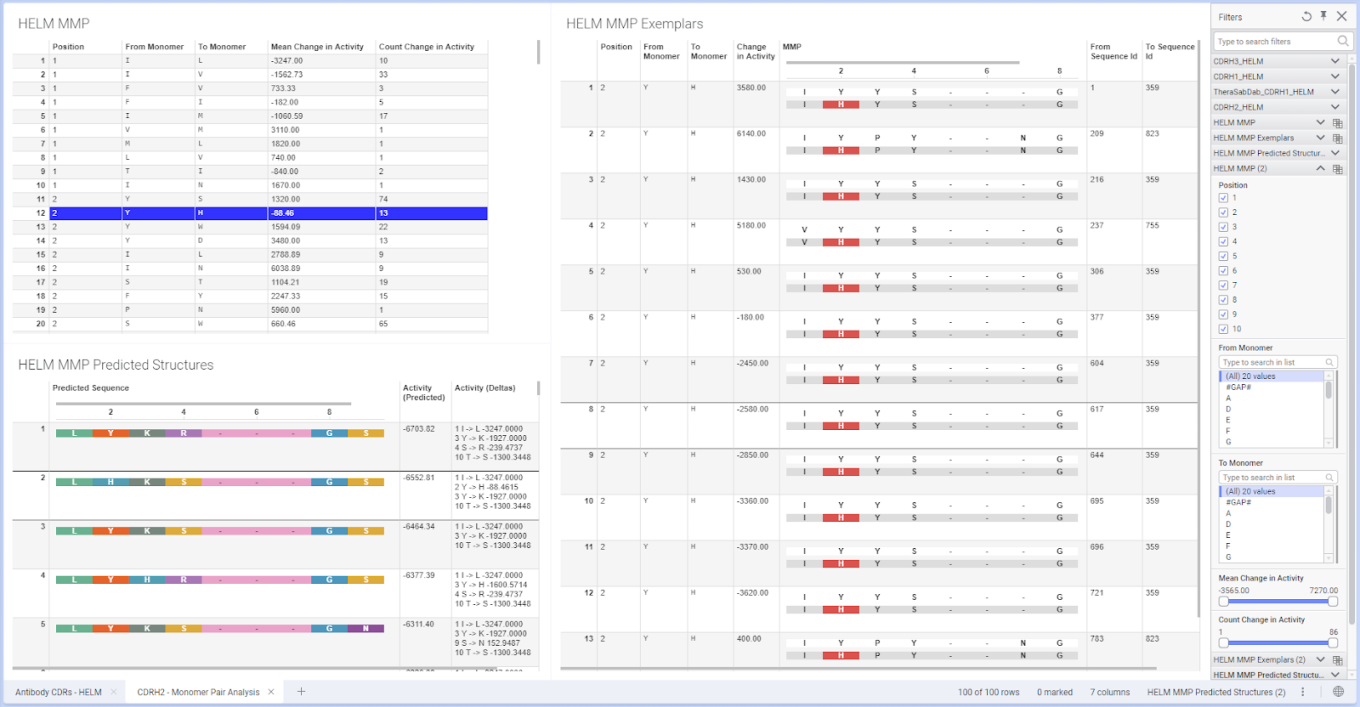This screenshot has width=1360, height=707.
Task: Disable the Position 10 checkbox
Action: (x=1224, y=329)
